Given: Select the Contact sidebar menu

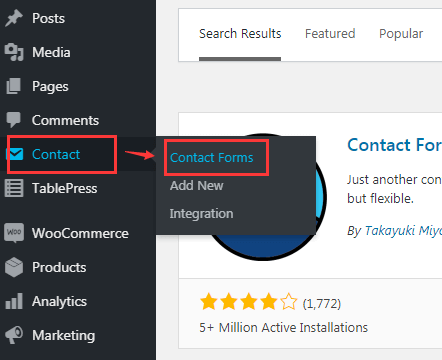Looking at the screenshot, I should tap(56, 154).
